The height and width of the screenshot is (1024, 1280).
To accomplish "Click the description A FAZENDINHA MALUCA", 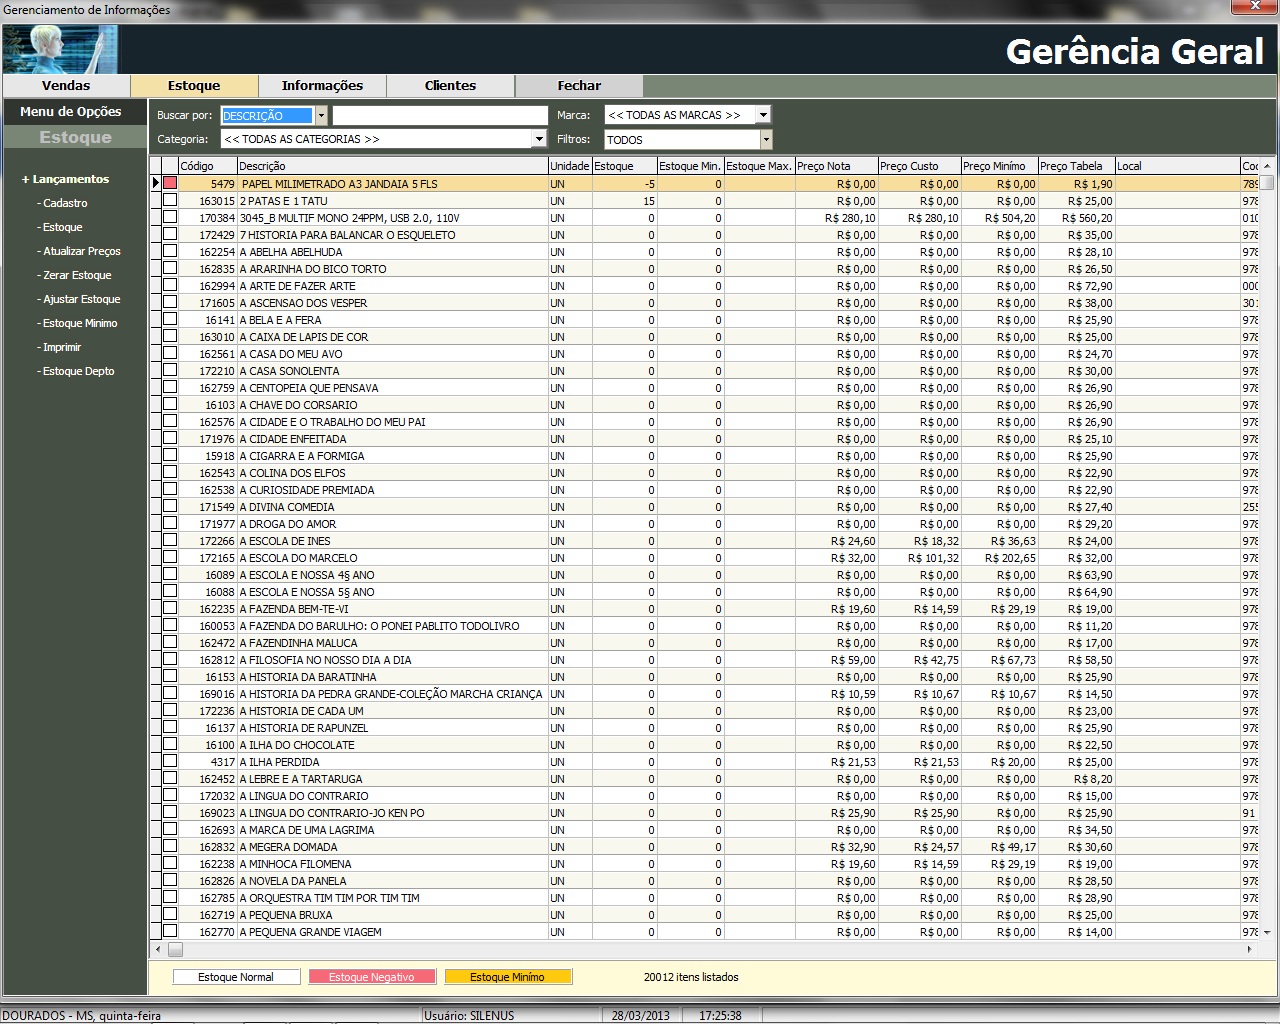I will coord(298,643).
